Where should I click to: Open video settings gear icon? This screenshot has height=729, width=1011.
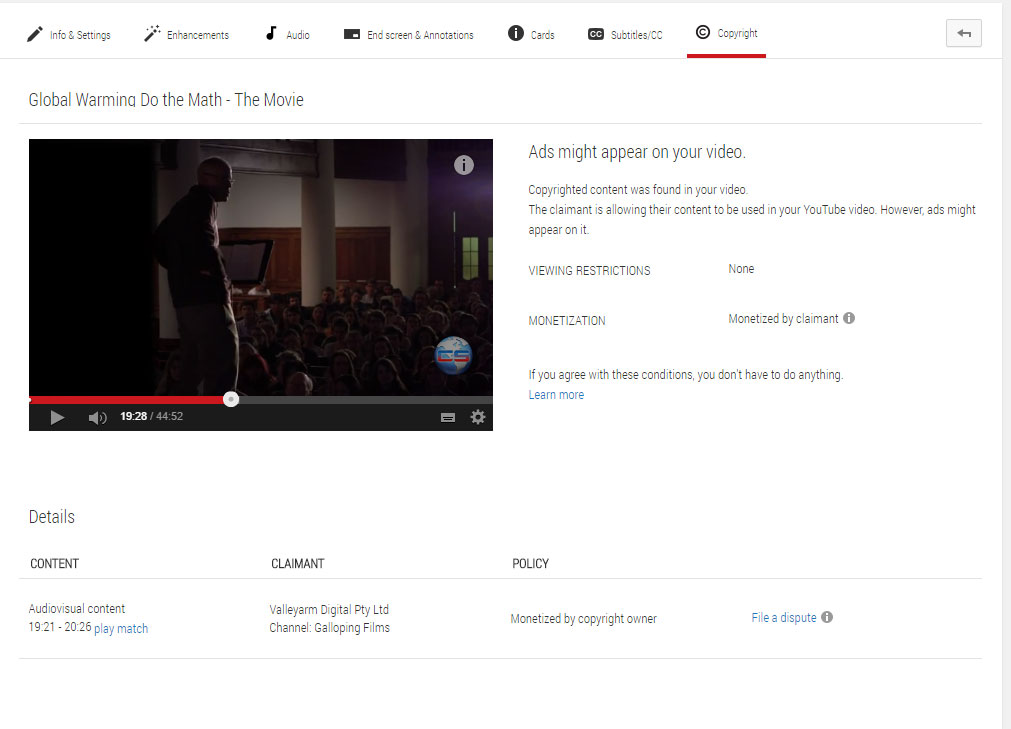[478, 417]
